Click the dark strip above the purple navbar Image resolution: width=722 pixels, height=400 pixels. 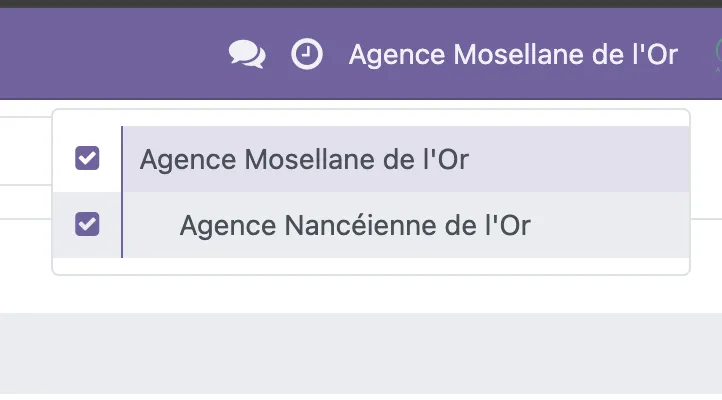click(x=361, y=4)
